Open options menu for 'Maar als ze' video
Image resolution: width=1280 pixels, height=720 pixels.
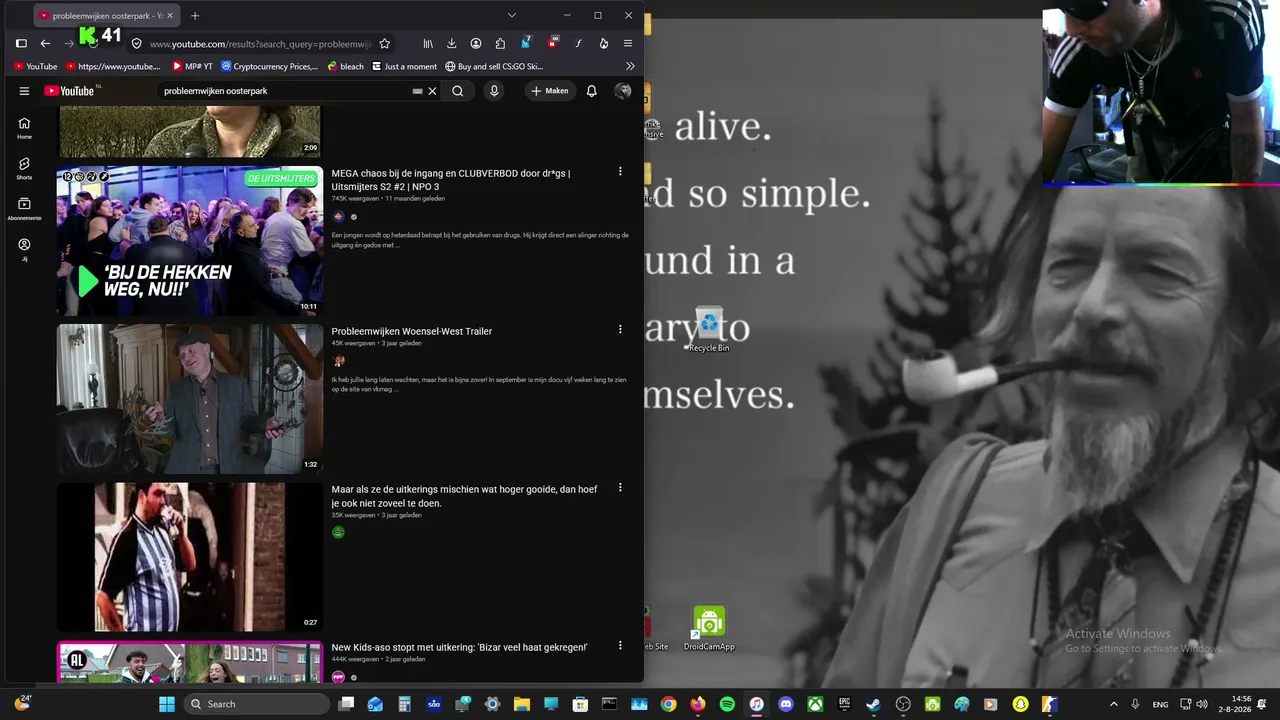[x=620, y=488]
